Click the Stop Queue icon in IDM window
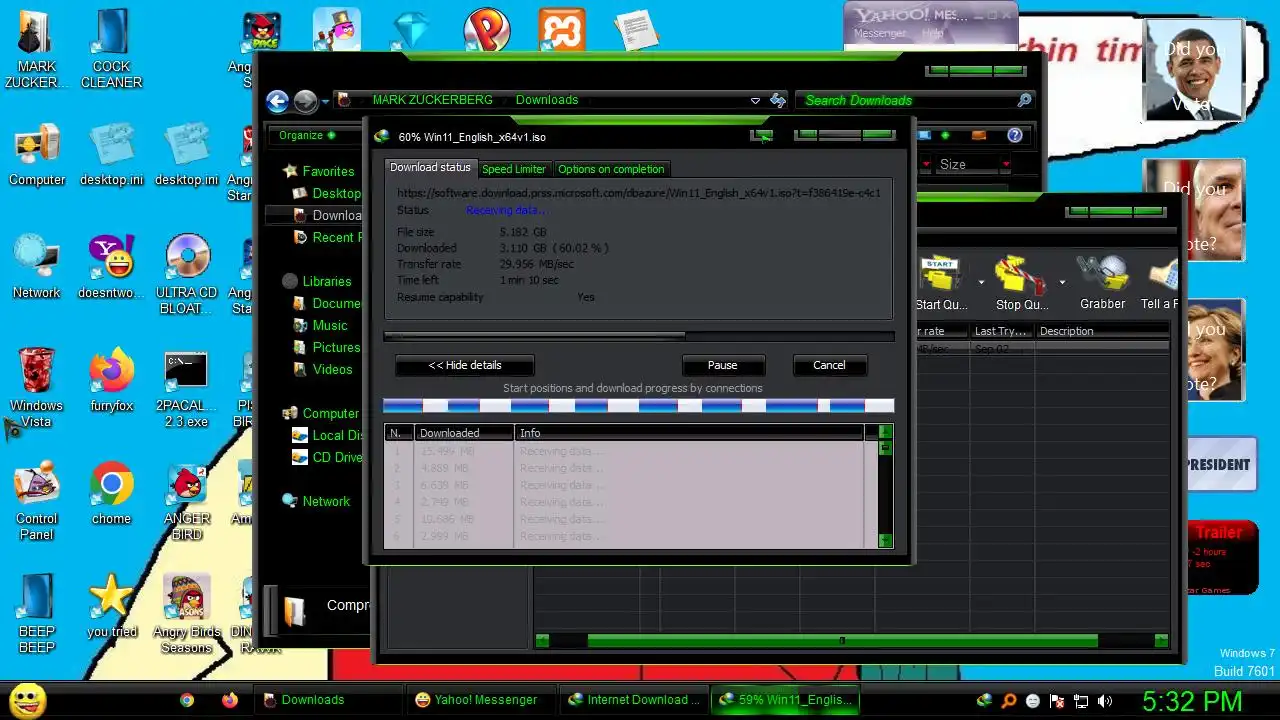 click(1019, 275)
